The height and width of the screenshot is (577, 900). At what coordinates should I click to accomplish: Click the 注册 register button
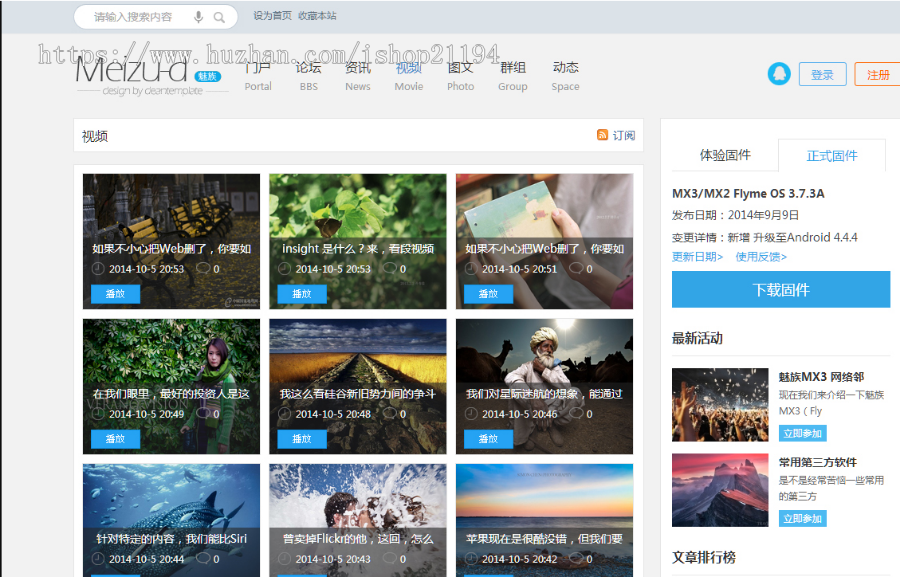[x=877, y=74]
